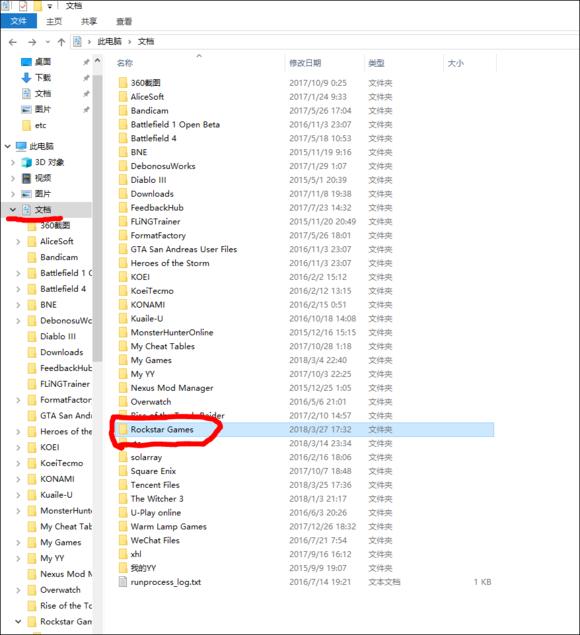This screenshot has width=580, height=635.
Task: Go forward with the right arrow
Action: pyautogui.click(x=32, y=42)
